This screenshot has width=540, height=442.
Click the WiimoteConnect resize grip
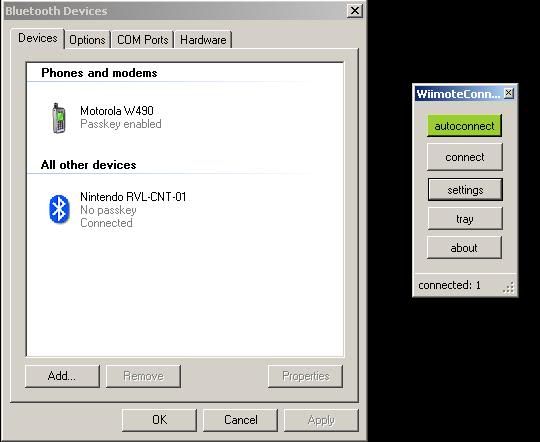pyautogui.click(x=509, y=288)
